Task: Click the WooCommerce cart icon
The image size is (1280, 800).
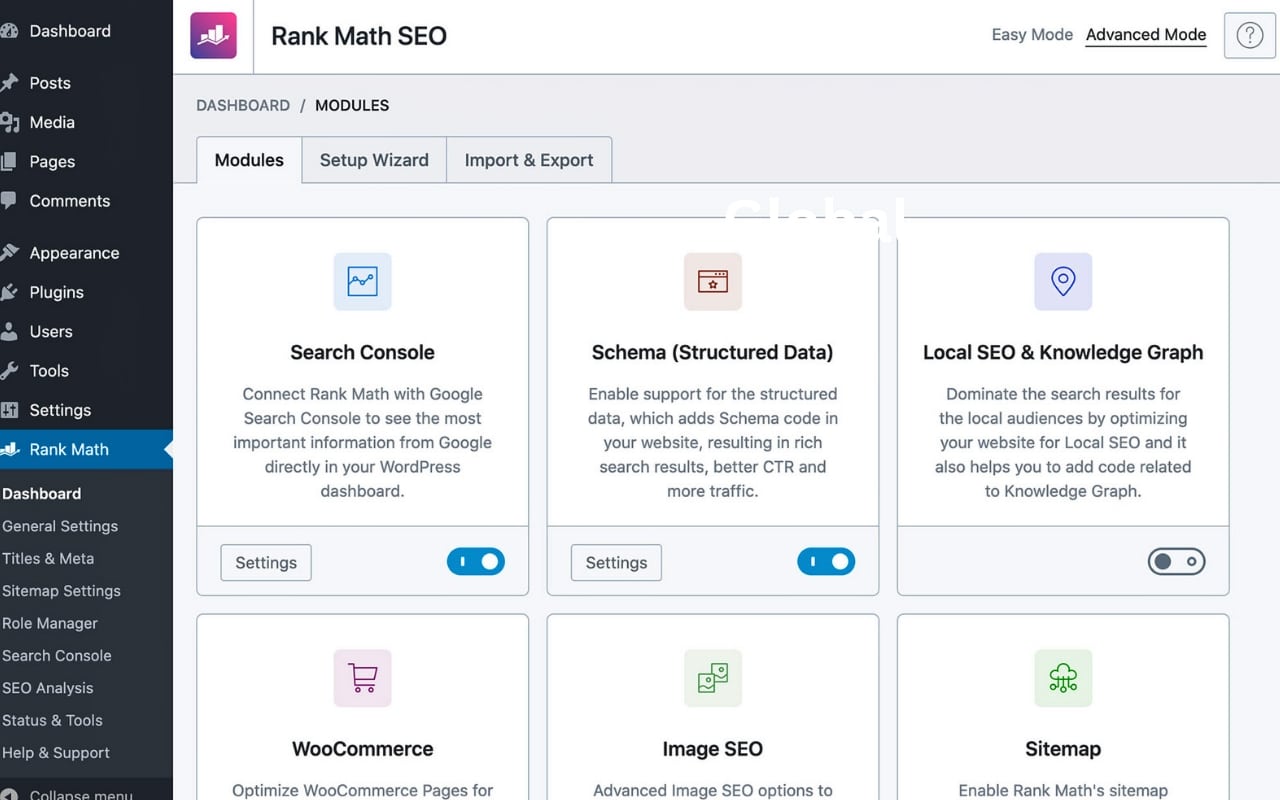Action: coord(362,678)
